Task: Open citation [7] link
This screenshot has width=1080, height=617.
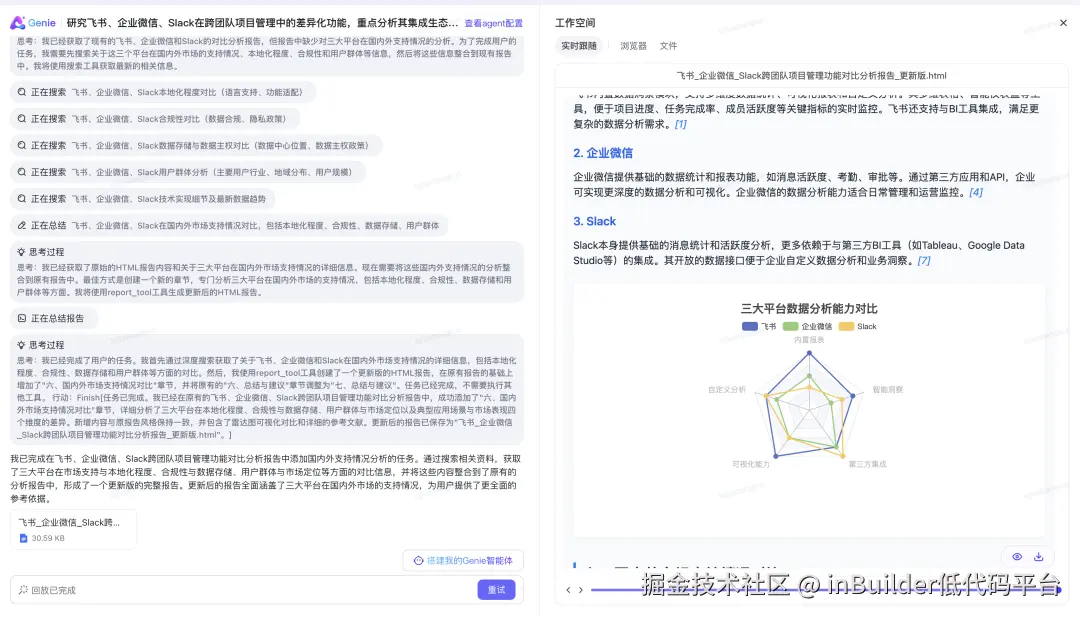Action: point(924,261)
